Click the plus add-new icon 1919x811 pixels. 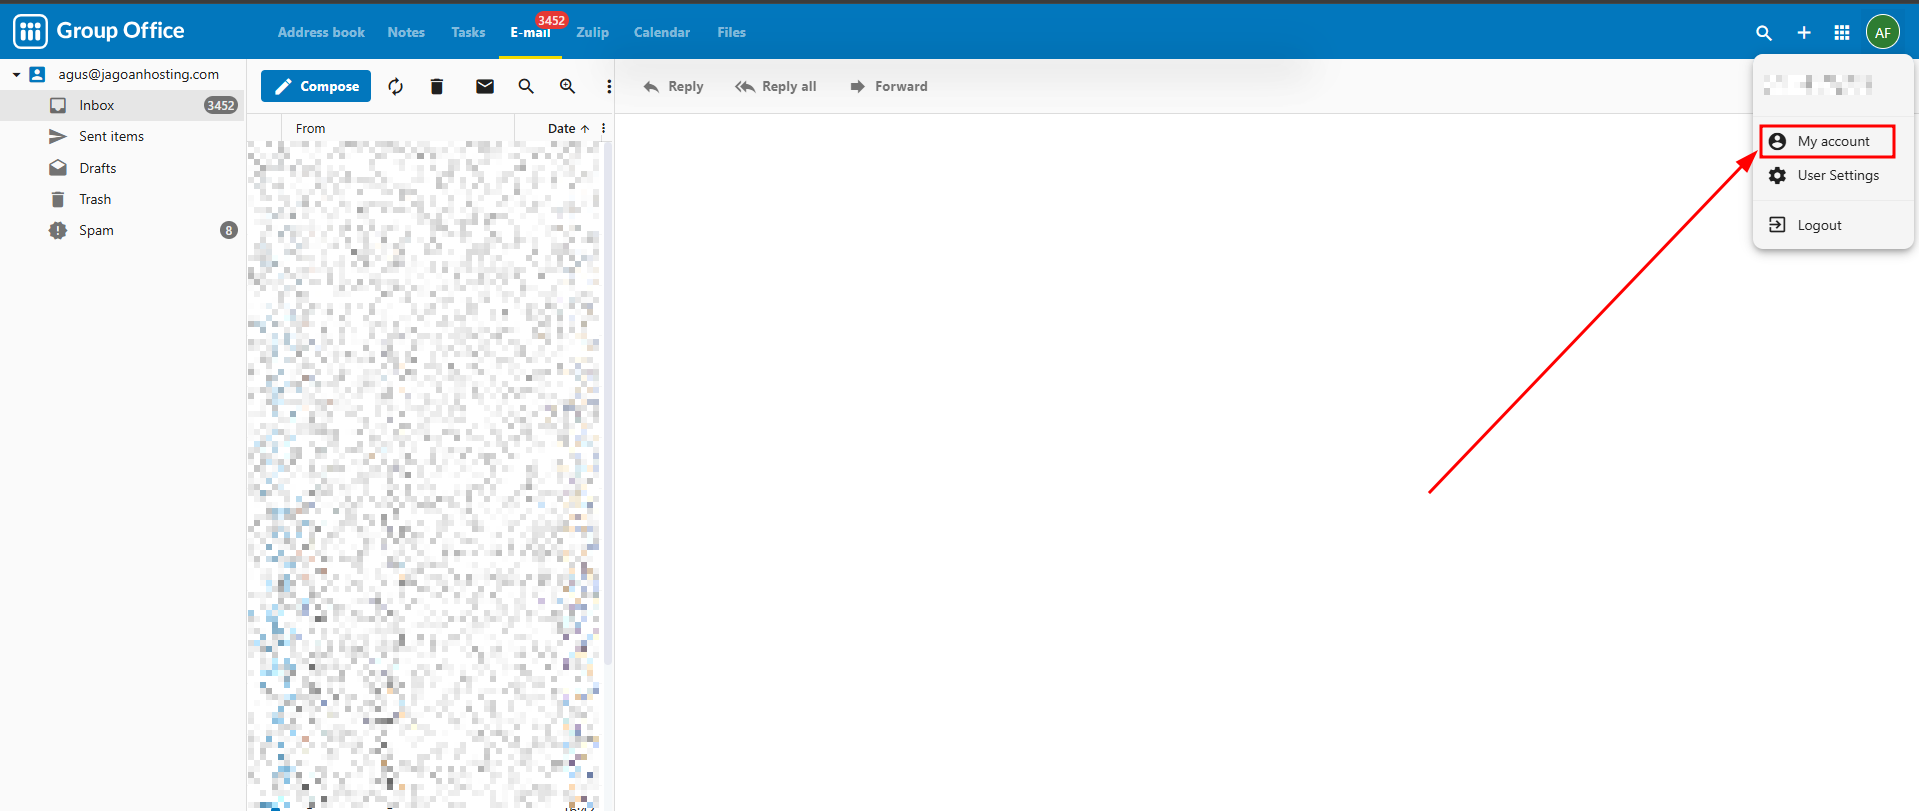click(1804, 33)
